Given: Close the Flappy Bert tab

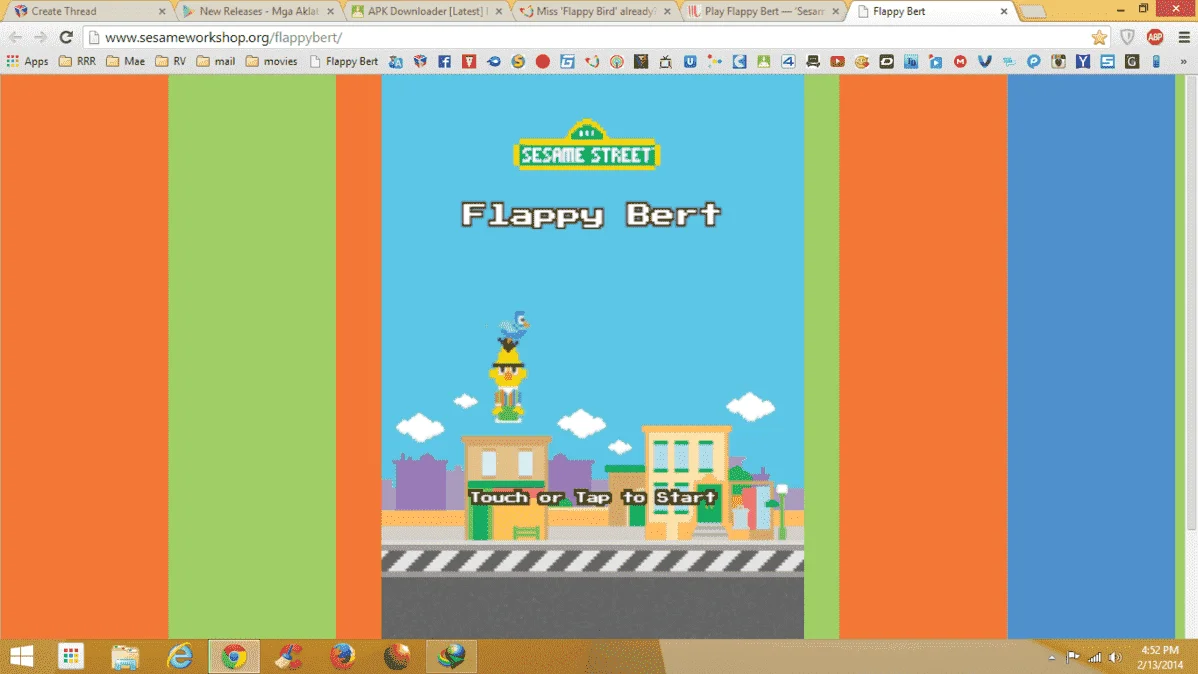Looking at the screenshot, I should (1004, 11).
